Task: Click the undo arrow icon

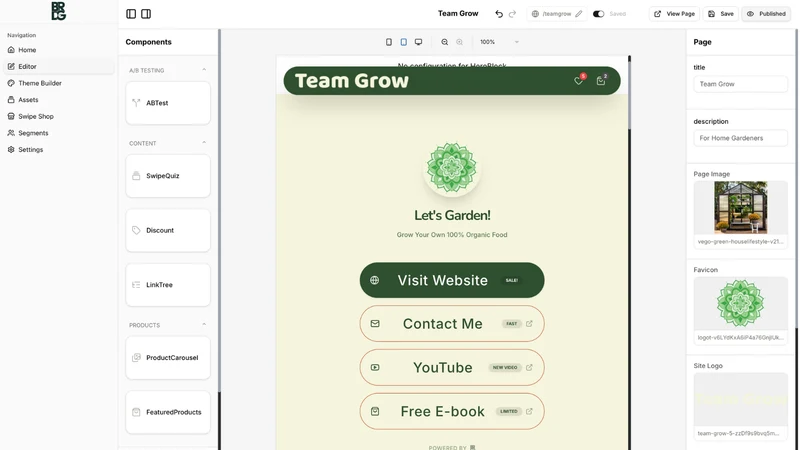Action: 499,14
